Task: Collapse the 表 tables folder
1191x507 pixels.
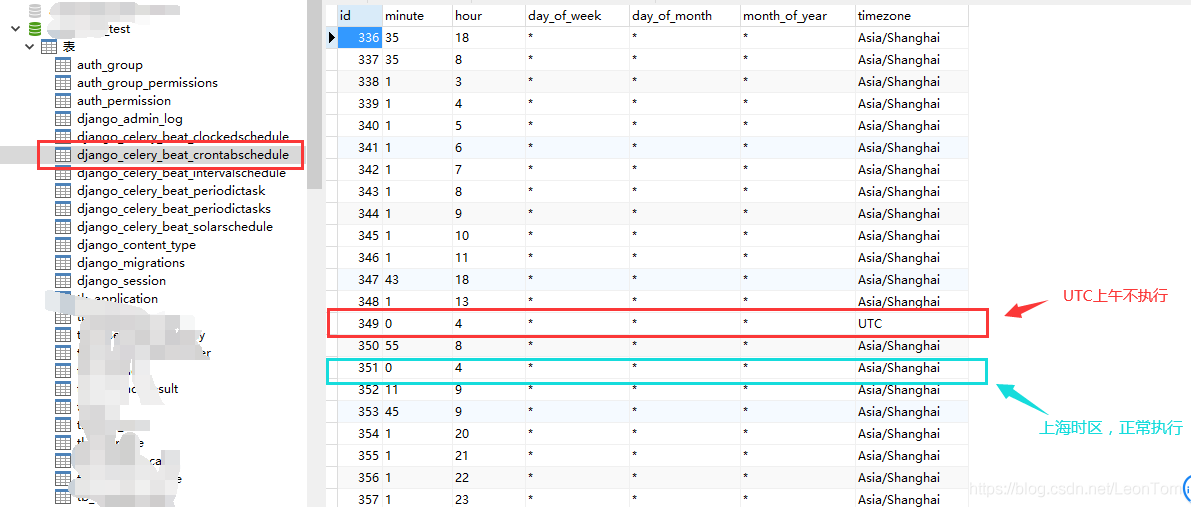Action: [x=30, y=47]
